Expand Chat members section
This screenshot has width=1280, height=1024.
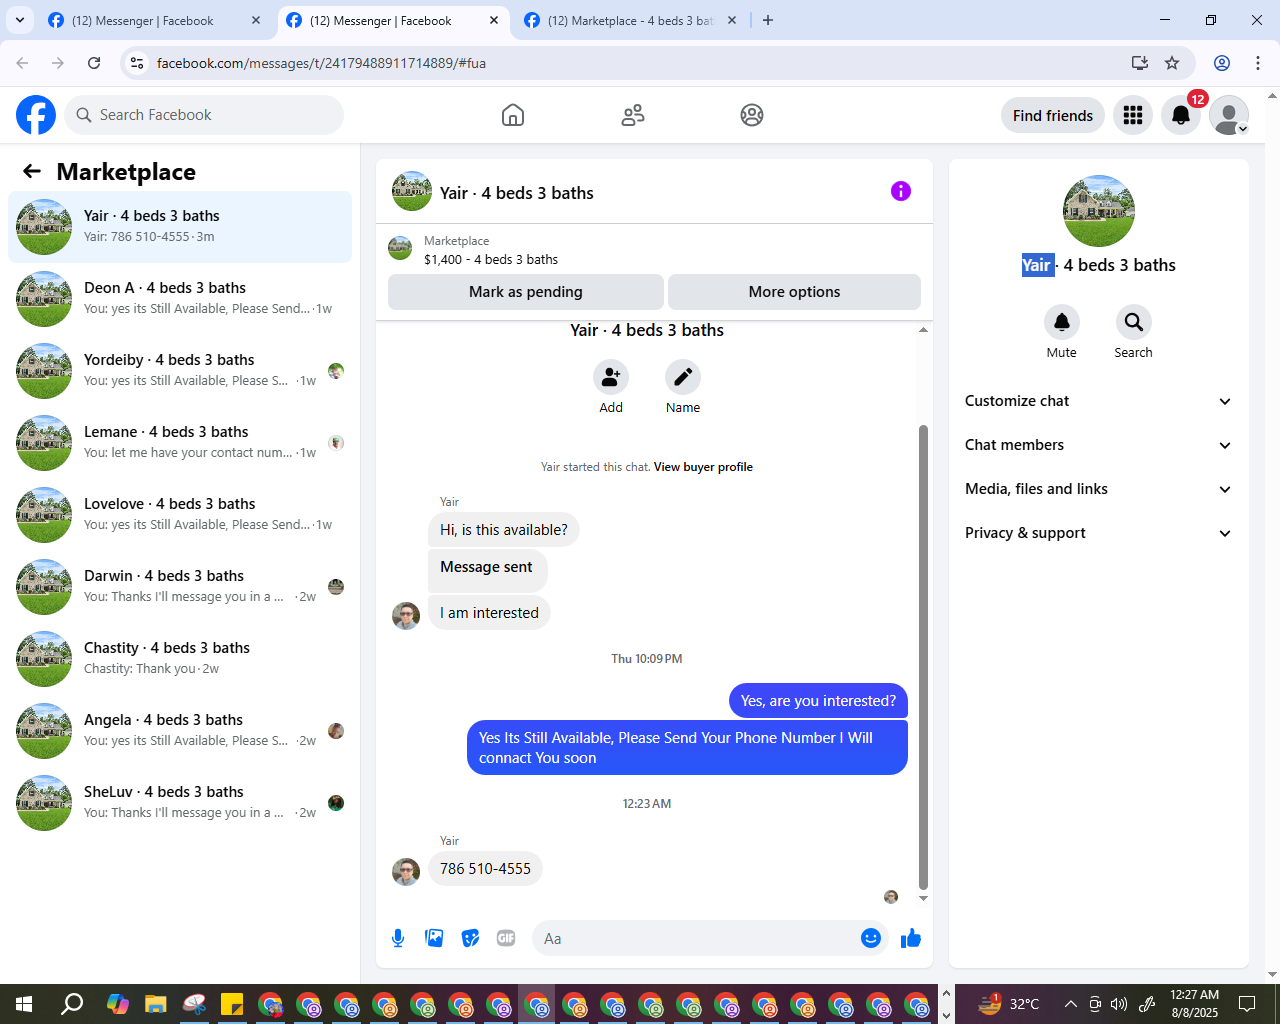coord(1098,445)
